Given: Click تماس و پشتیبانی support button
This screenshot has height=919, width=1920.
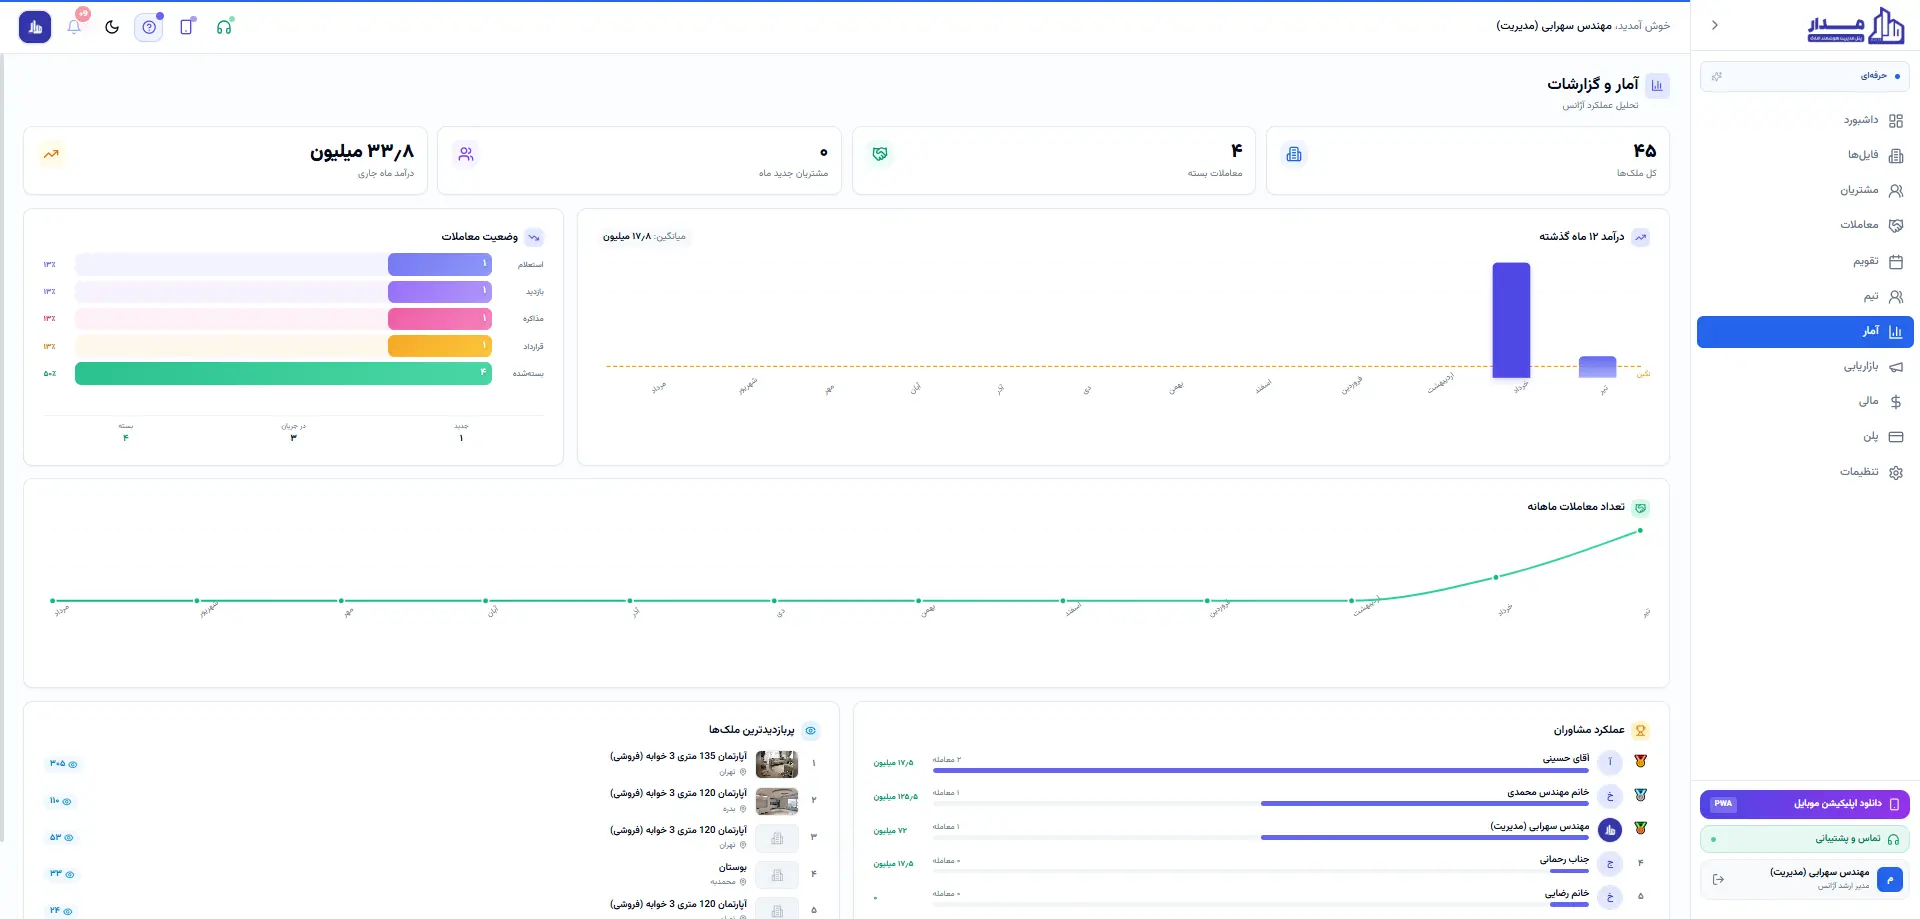Looking at the screenshot, I should point(1805,839).
